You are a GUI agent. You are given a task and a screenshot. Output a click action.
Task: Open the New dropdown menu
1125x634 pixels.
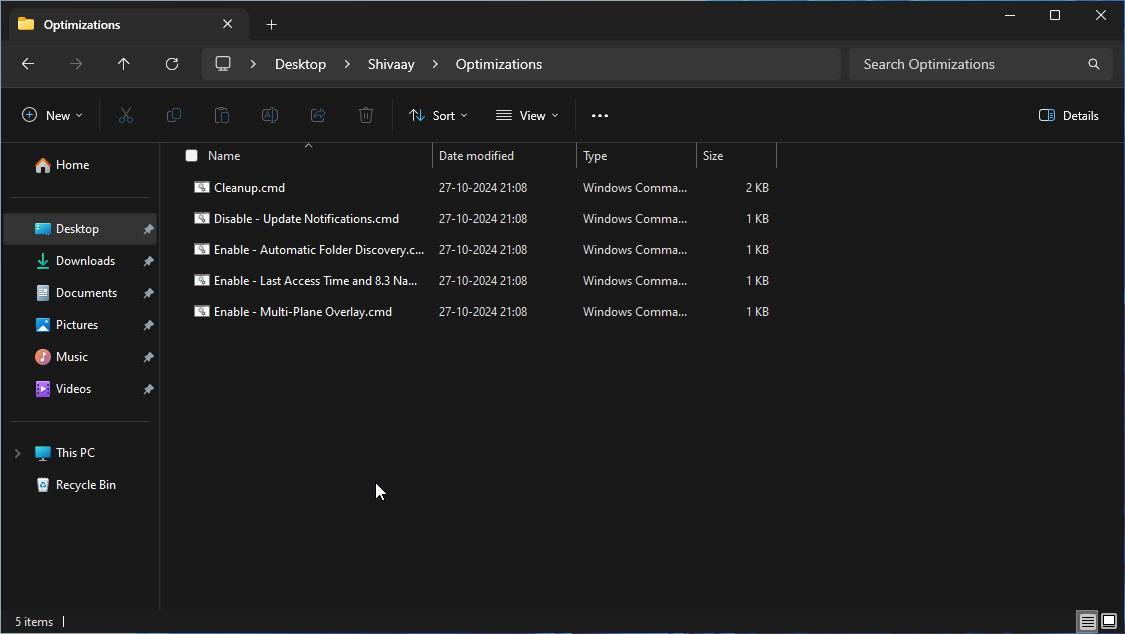click(x=52, y=115)
